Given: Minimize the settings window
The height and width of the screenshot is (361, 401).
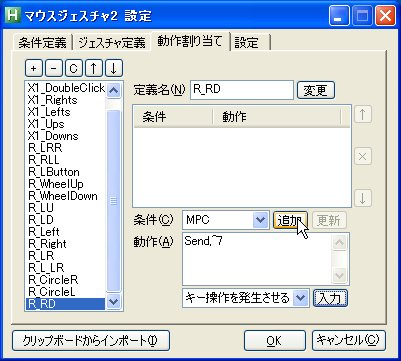Looking at the screenshot, I should [340, 16].
